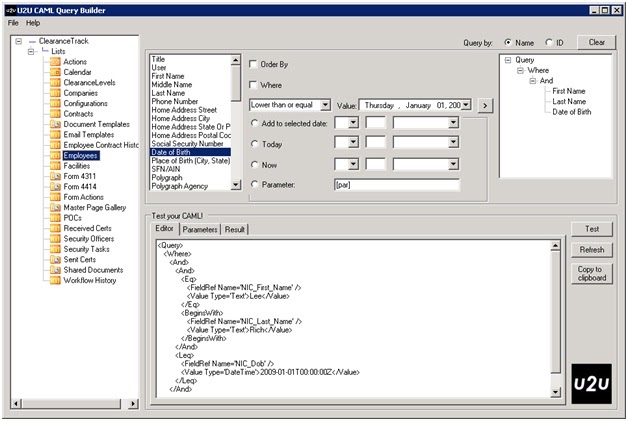Click the Parameter text field containing [par]
This screenshot has height=421, width=628.
pos(397,185)
